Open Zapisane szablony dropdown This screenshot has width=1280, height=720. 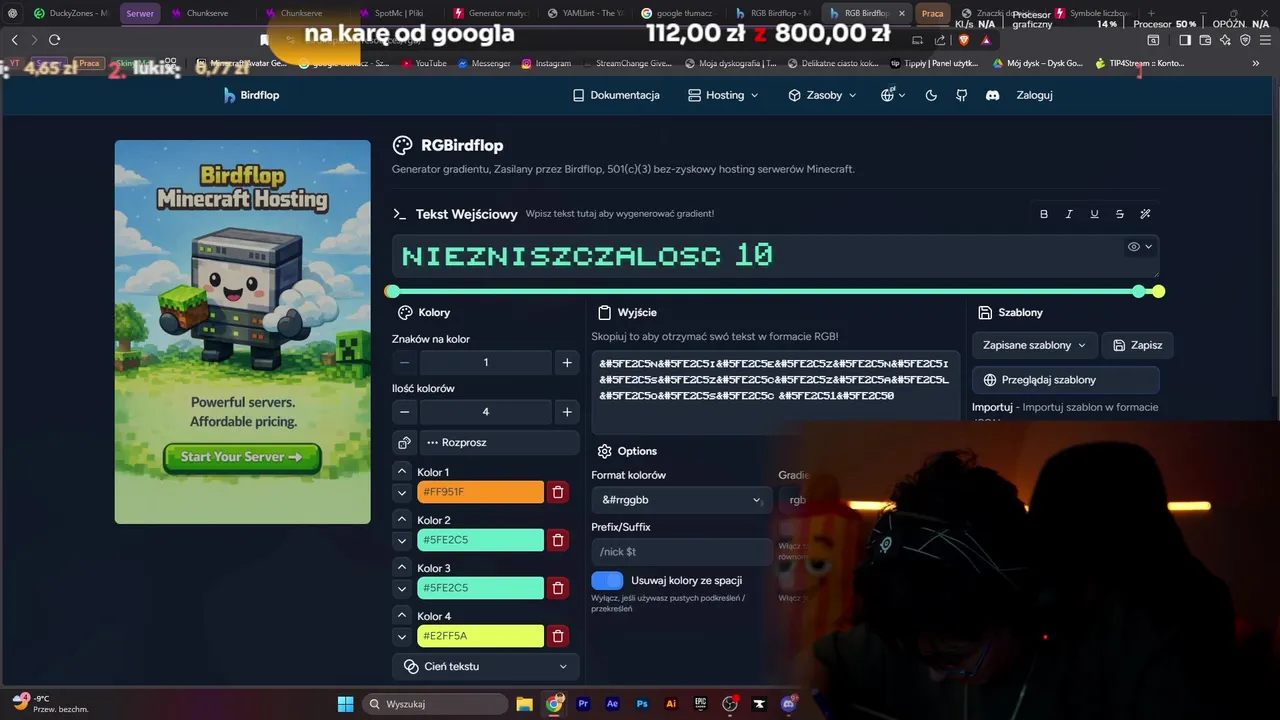coord(1034,345)
